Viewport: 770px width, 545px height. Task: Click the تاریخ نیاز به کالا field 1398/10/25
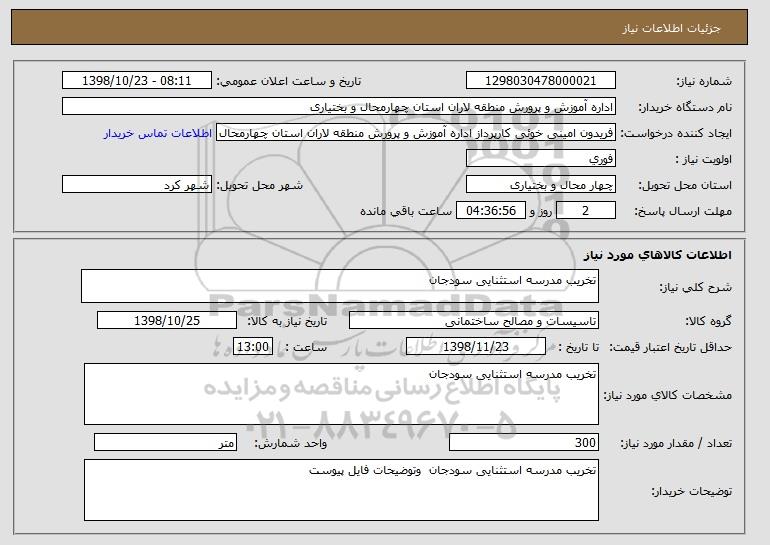[x=167, y=321]
